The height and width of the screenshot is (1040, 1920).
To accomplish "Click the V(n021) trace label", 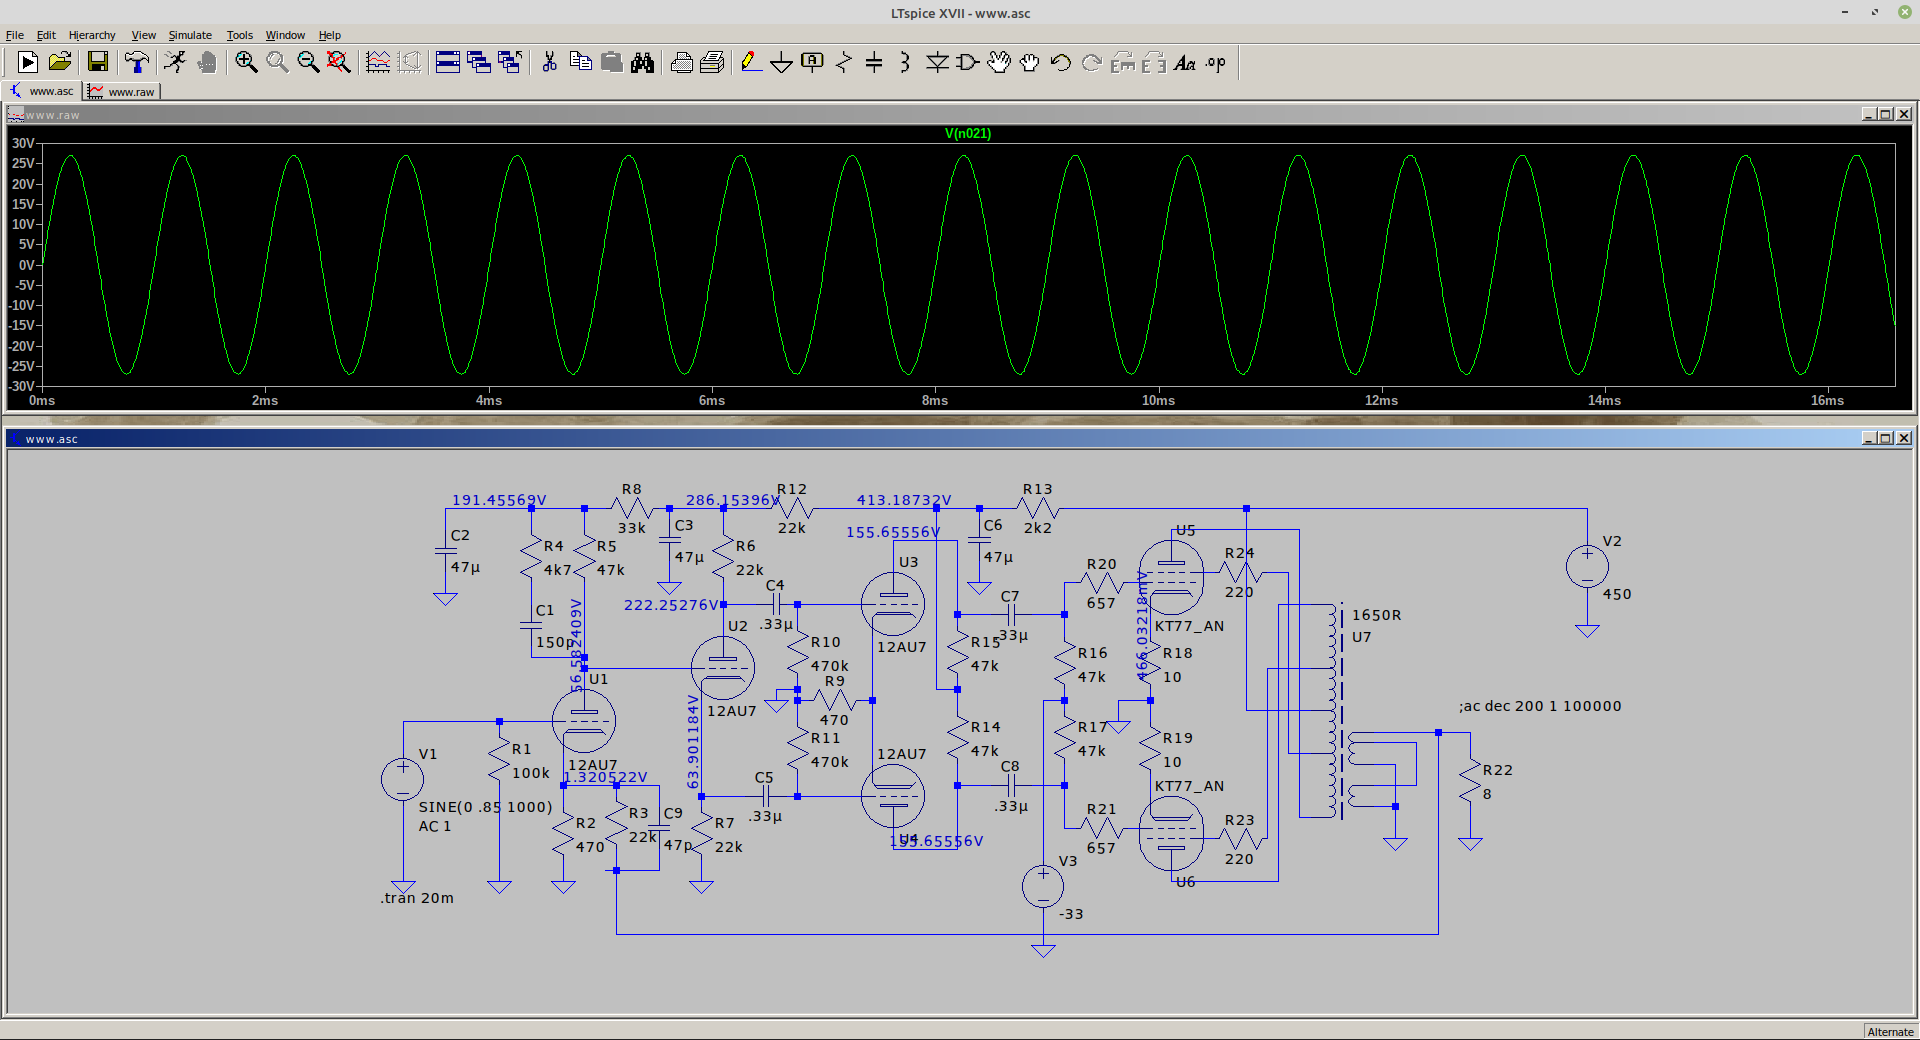I will coord(967,133).
